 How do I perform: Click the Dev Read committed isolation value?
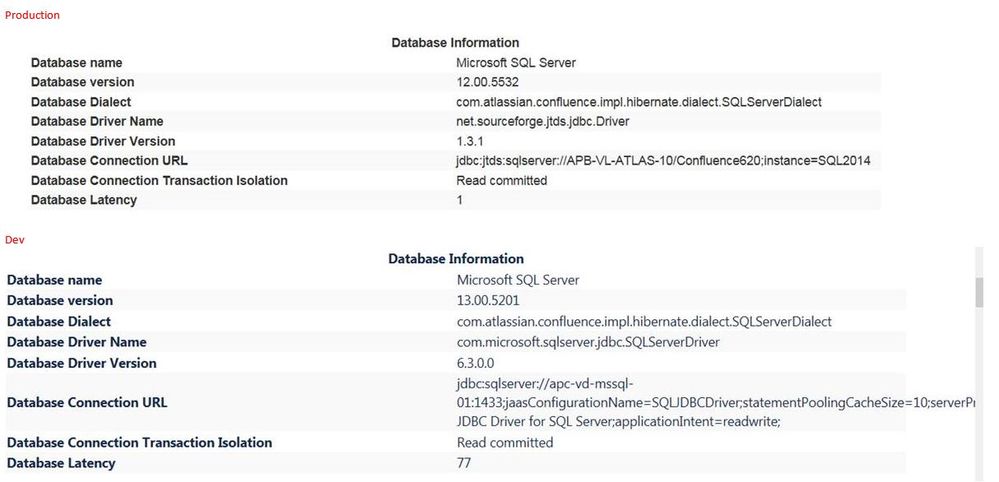pos(505,443)
